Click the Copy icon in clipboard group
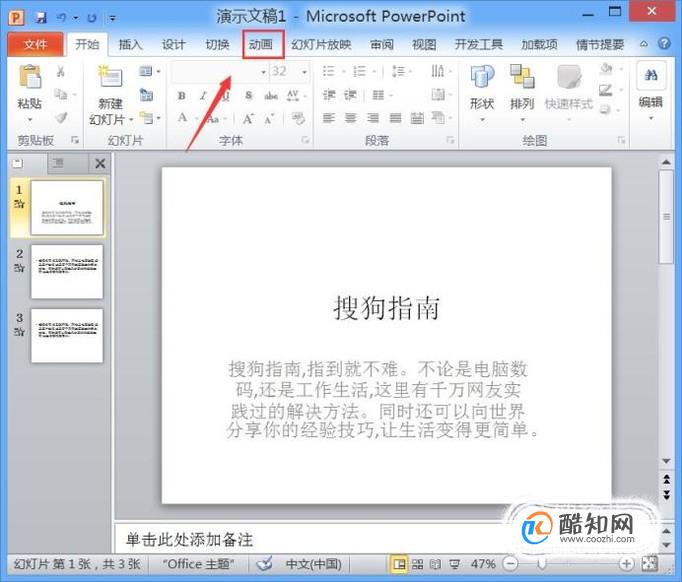The height and width of the screenshot is (582, 682). (60, 94)
